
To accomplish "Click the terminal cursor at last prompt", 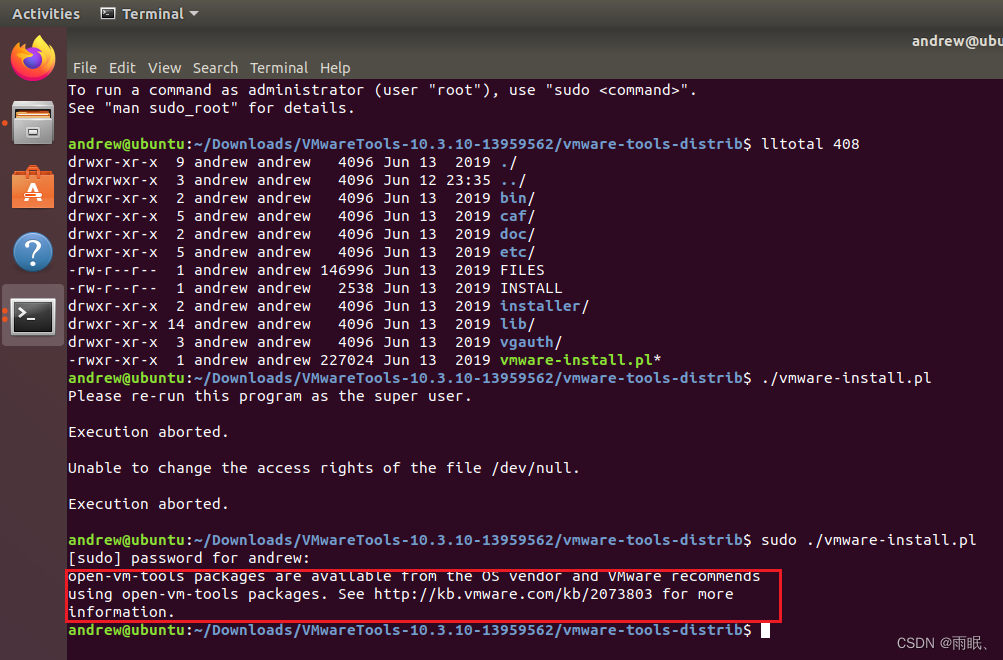I will pyautogui.click(x=765, y=631).
